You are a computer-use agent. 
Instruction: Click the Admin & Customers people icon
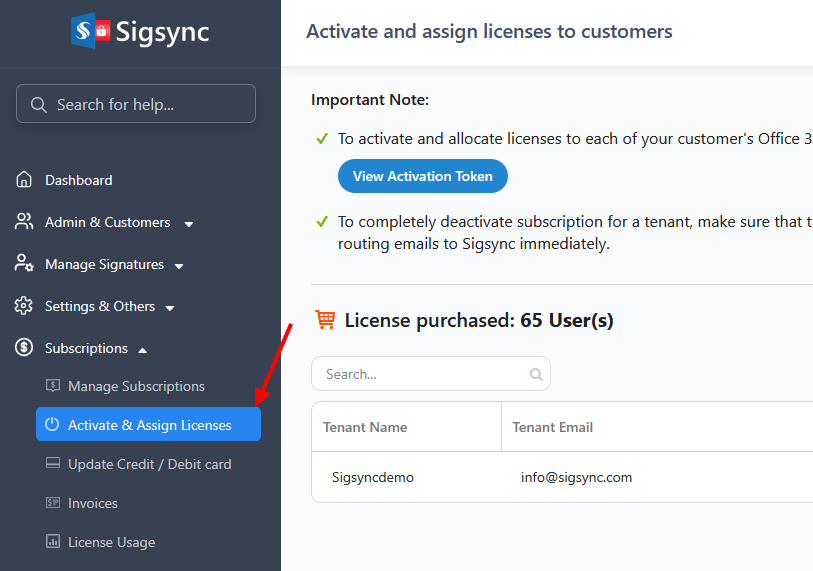(25, 222)
